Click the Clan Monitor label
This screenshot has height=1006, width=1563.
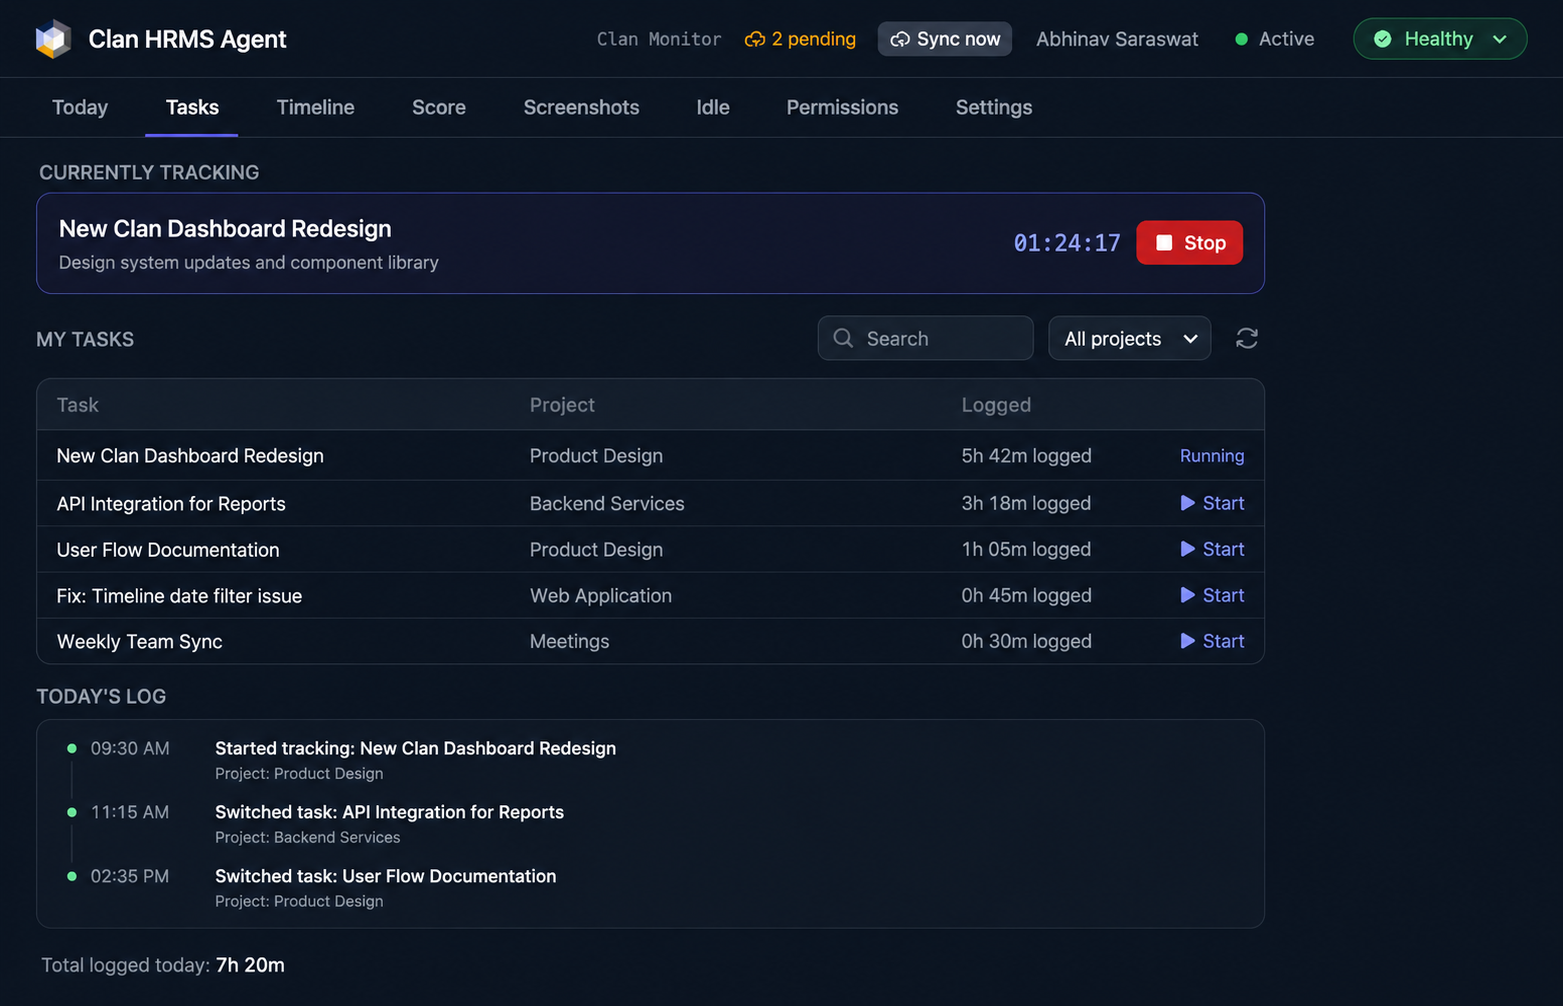(659, 39)
